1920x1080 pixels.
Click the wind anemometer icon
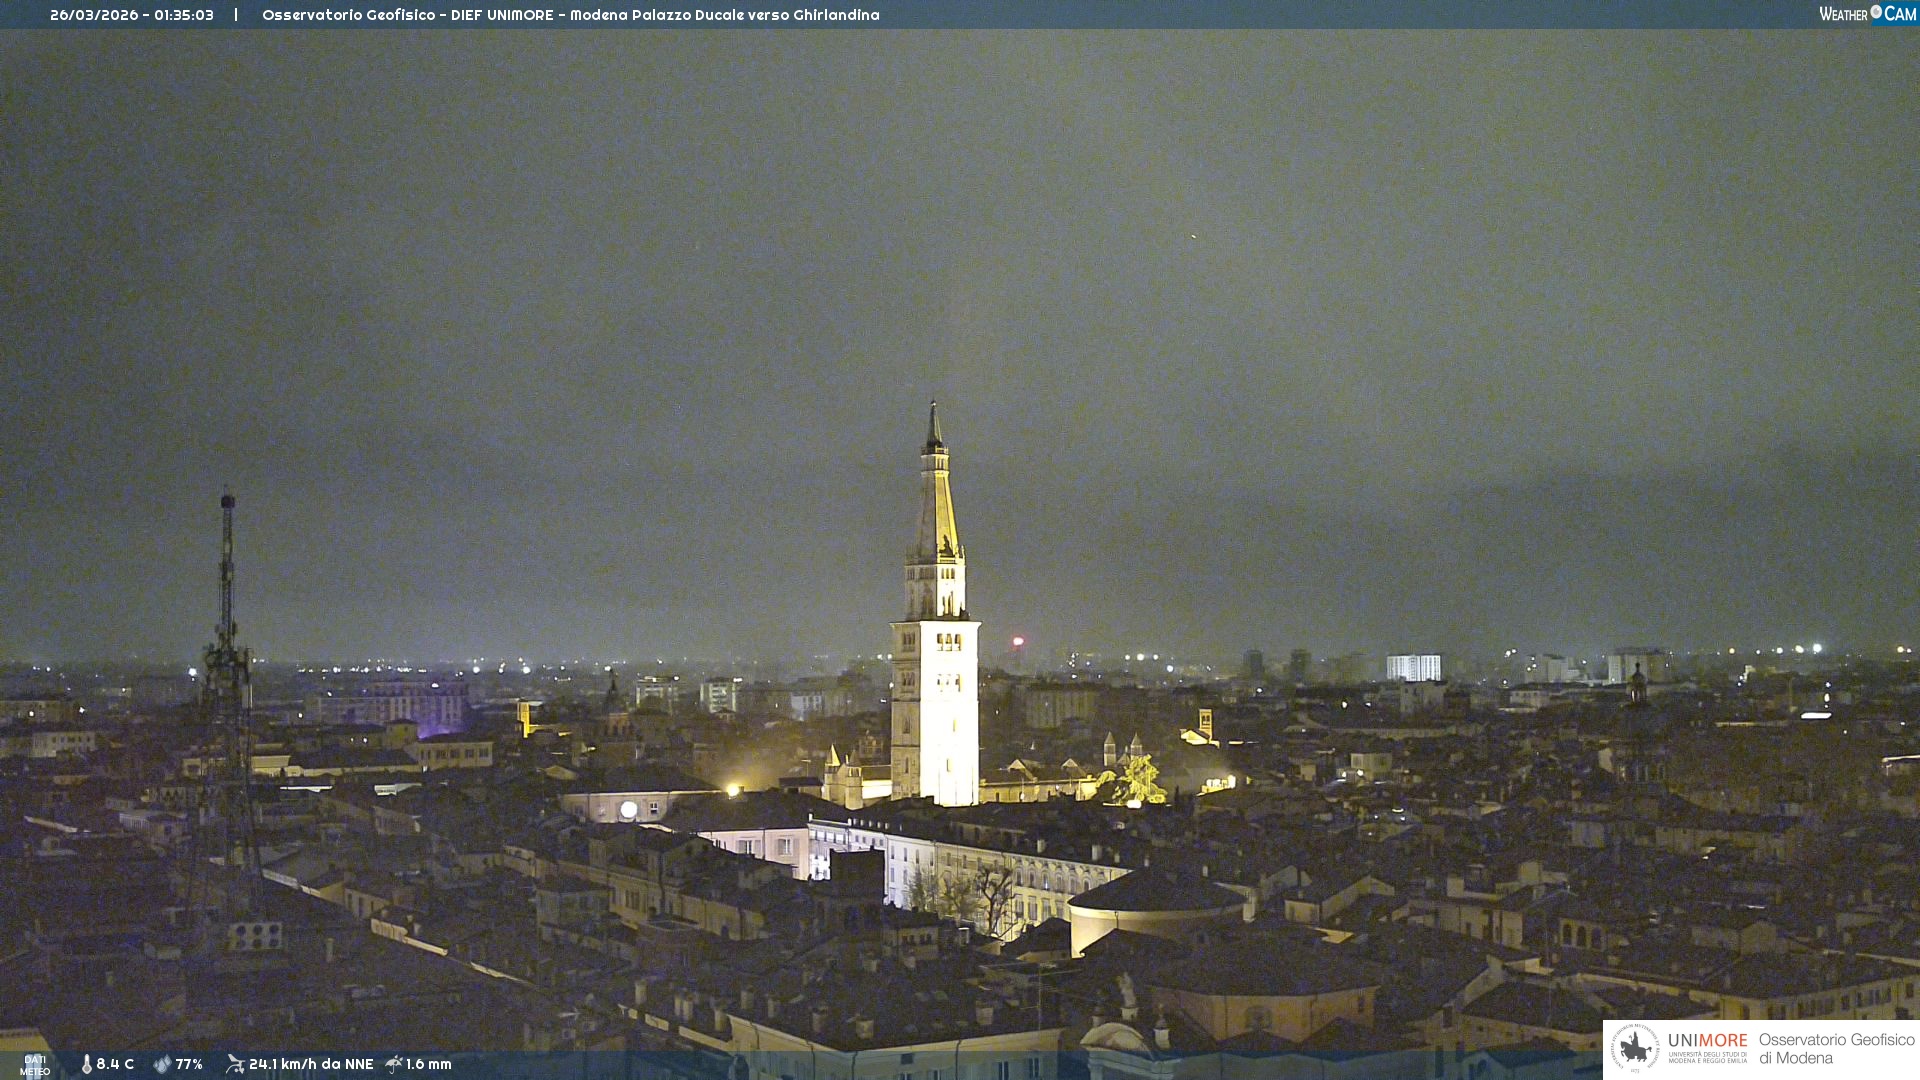click(235, 1064)
